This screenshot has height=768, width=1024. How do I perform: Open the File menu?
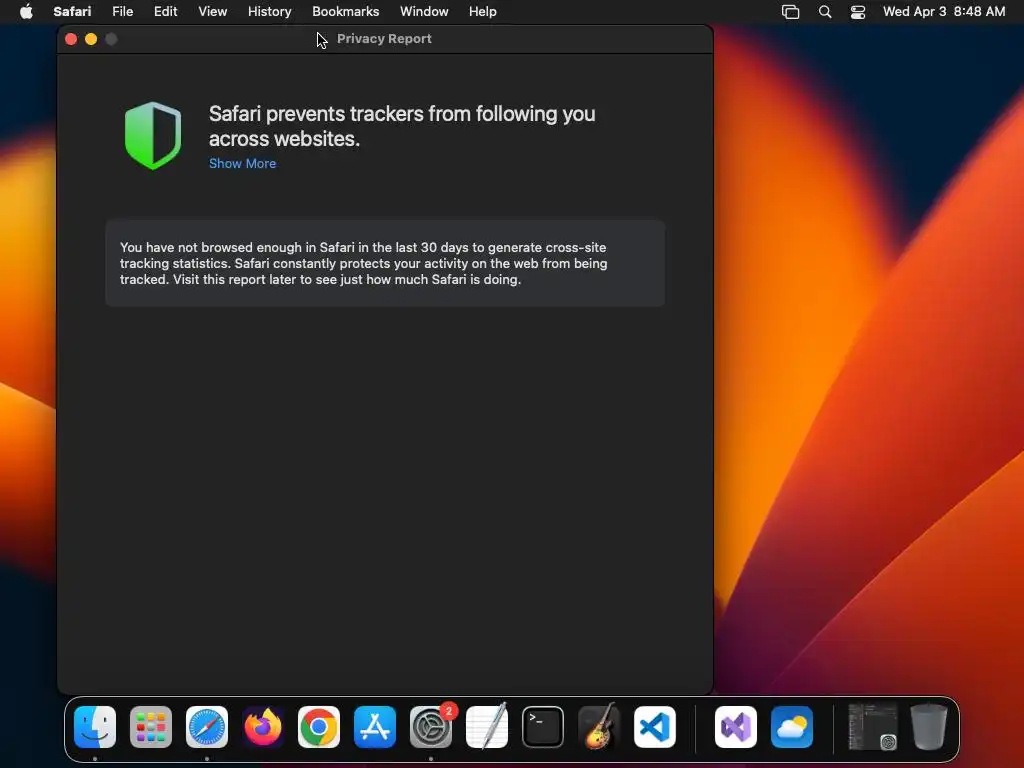[122, 12]
